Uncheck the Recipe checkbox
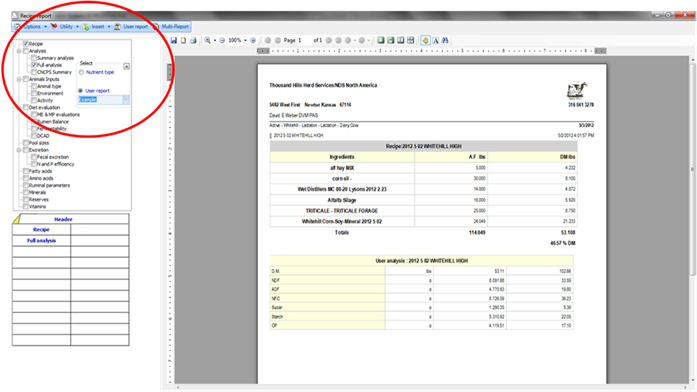697x392 pixels. pos(26,44)
